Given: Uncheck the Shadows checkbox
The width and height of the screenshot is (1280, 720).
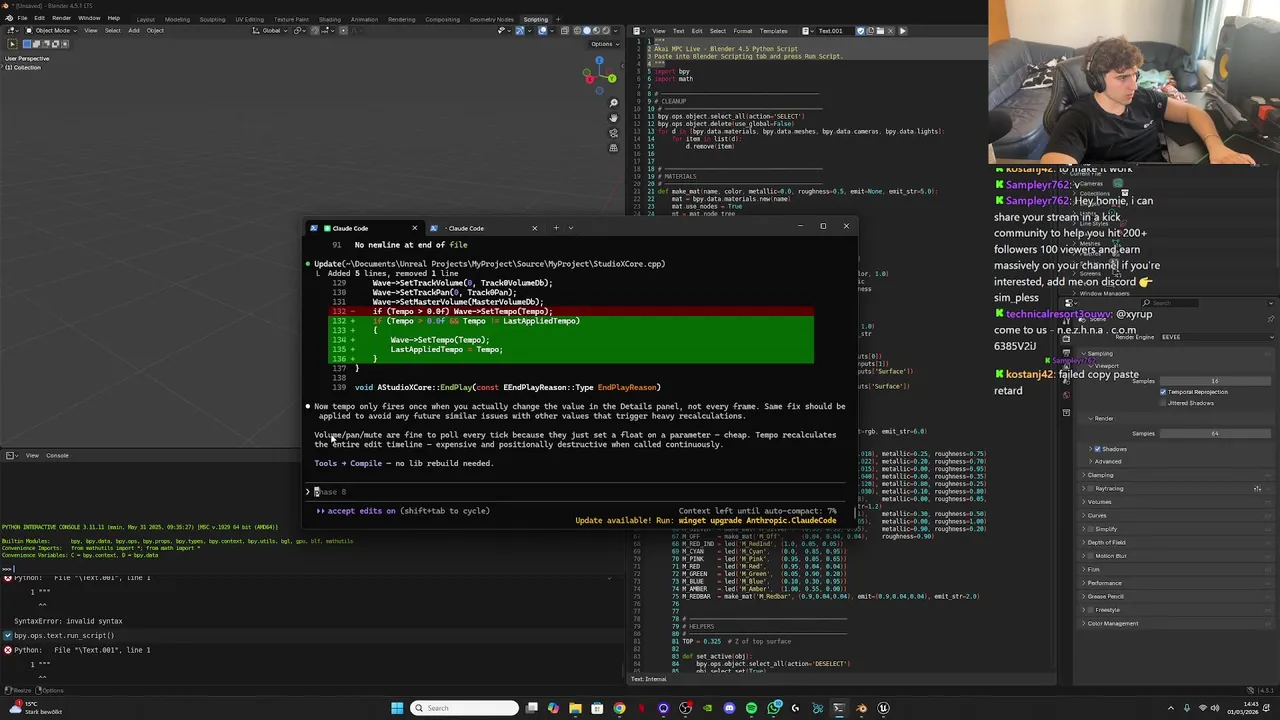Looking at the screenshot, I should (1097, 449).
